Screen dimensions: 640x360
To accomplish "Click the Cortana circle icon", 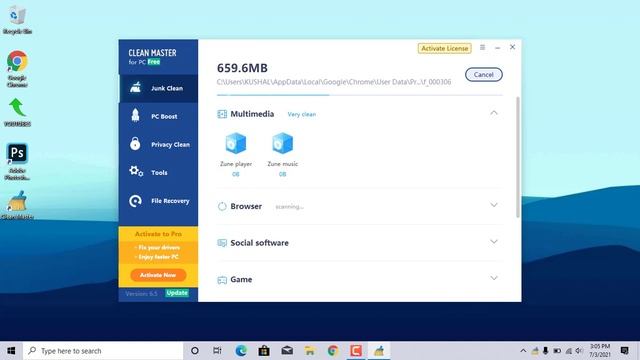I will (195, 351).
